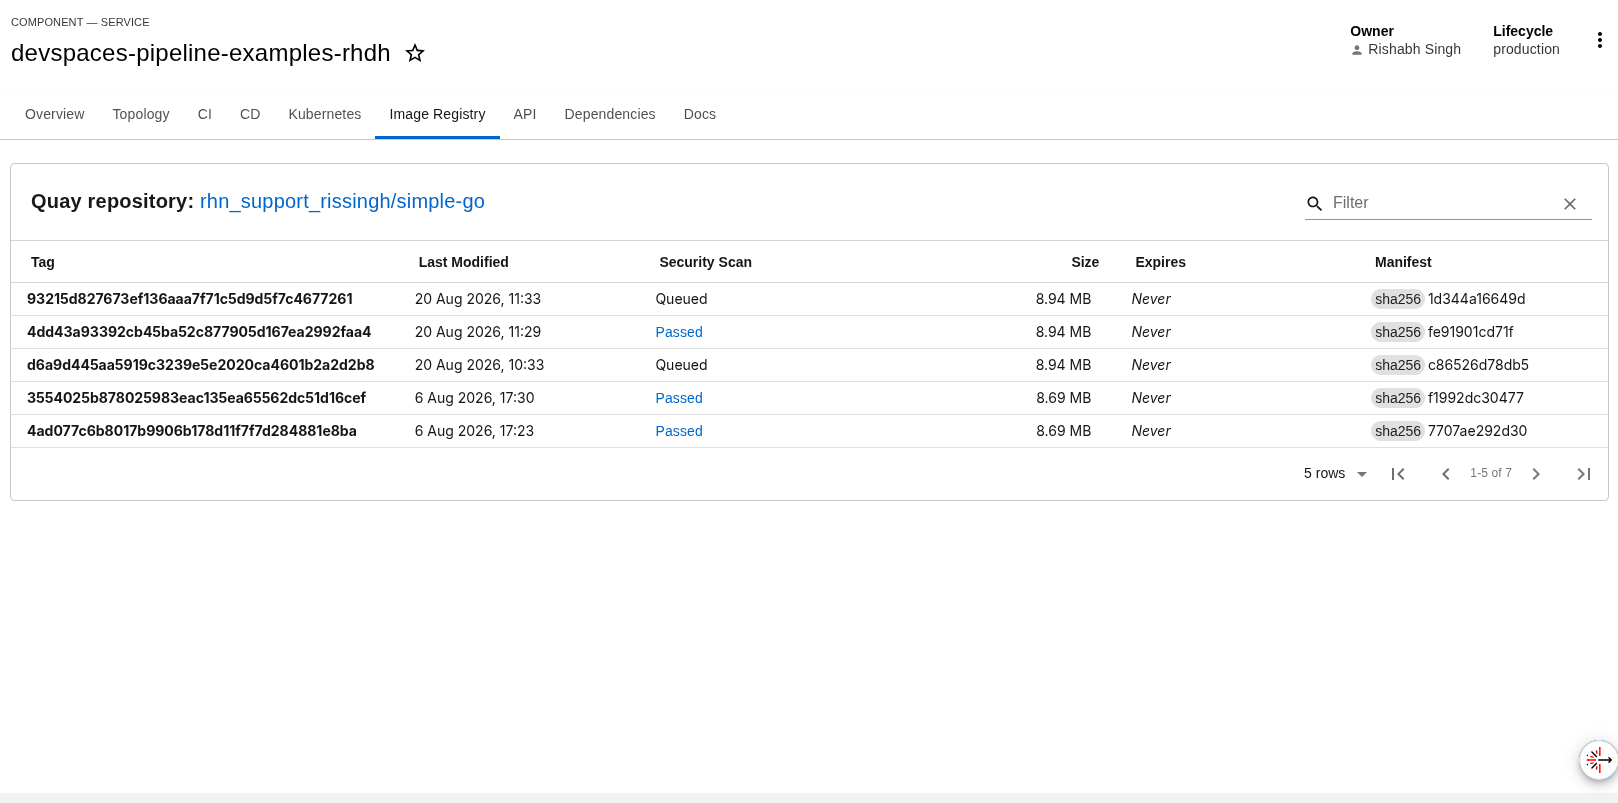The image size is (1618, 803).
Task: Open owner Rishabh Singh's profile link
Action: pyautogui.click(x=1414, y=50)
